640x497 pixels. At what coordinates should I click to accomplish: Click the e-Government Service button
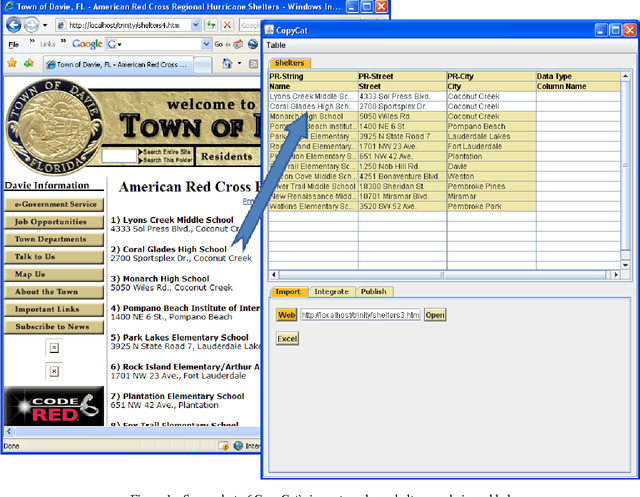[54, 204]
